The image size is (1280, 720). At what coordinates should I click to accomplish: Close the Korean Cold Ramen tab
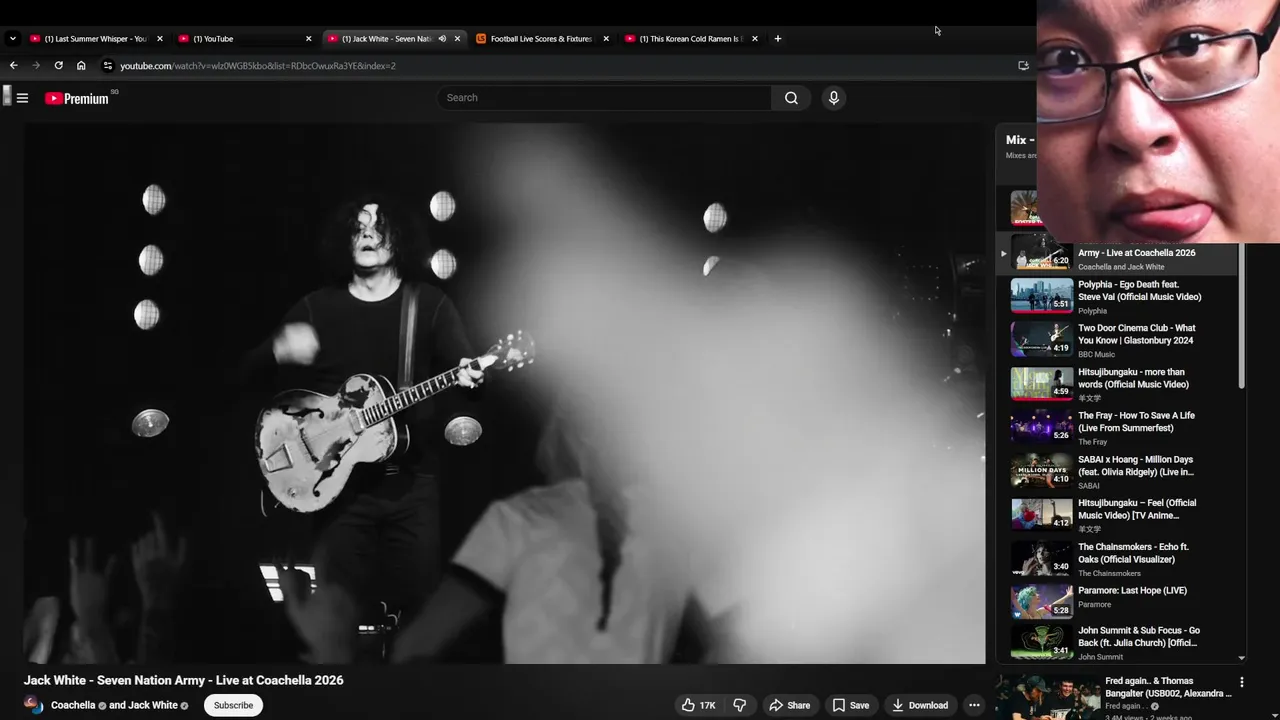click(x=755, y=39)
